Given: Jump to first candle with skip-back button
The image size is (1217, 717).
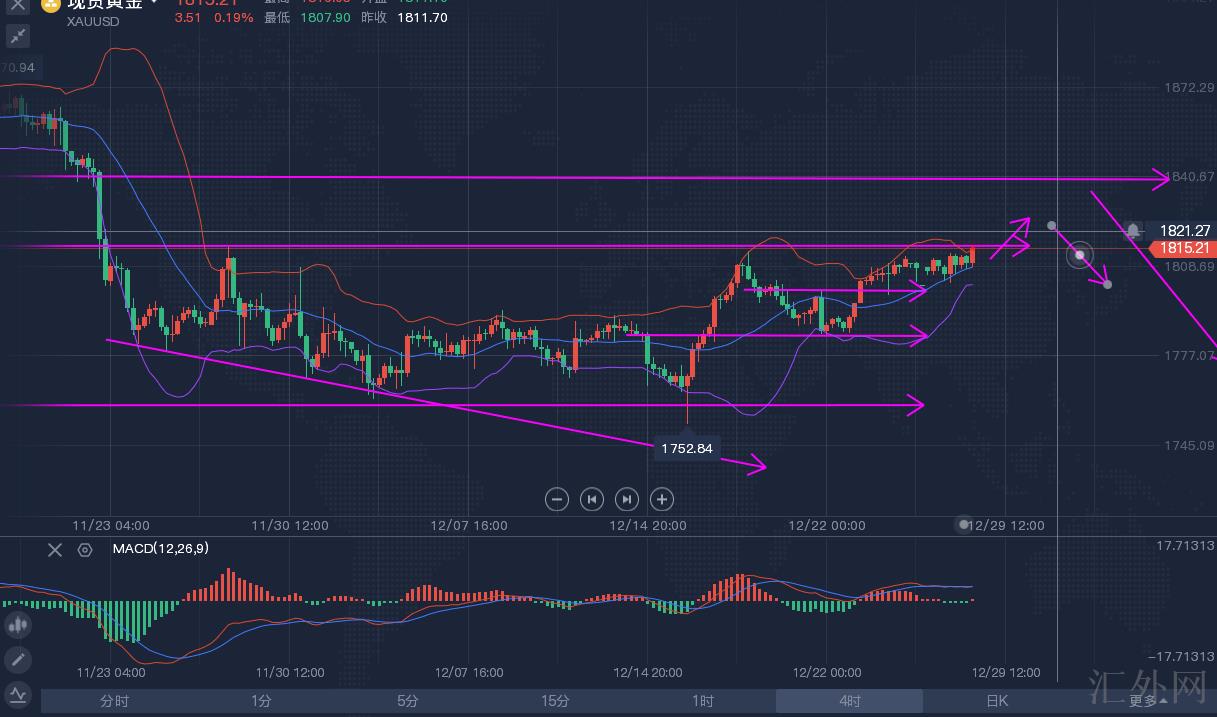Looking at the screenshot, I should pos(592,499).
